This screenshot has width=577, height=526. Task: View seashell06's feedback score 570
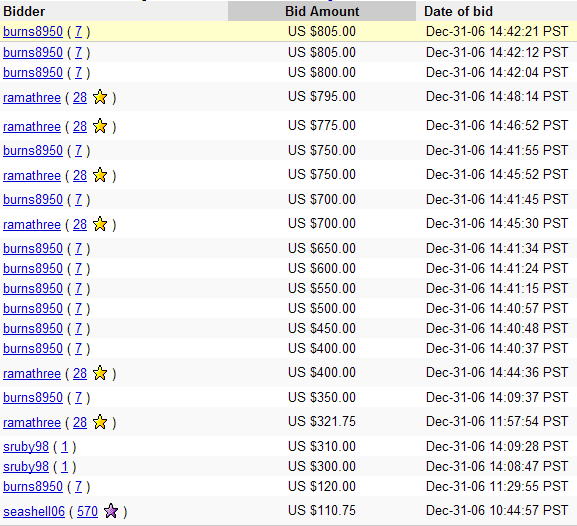tap(87, 511)
